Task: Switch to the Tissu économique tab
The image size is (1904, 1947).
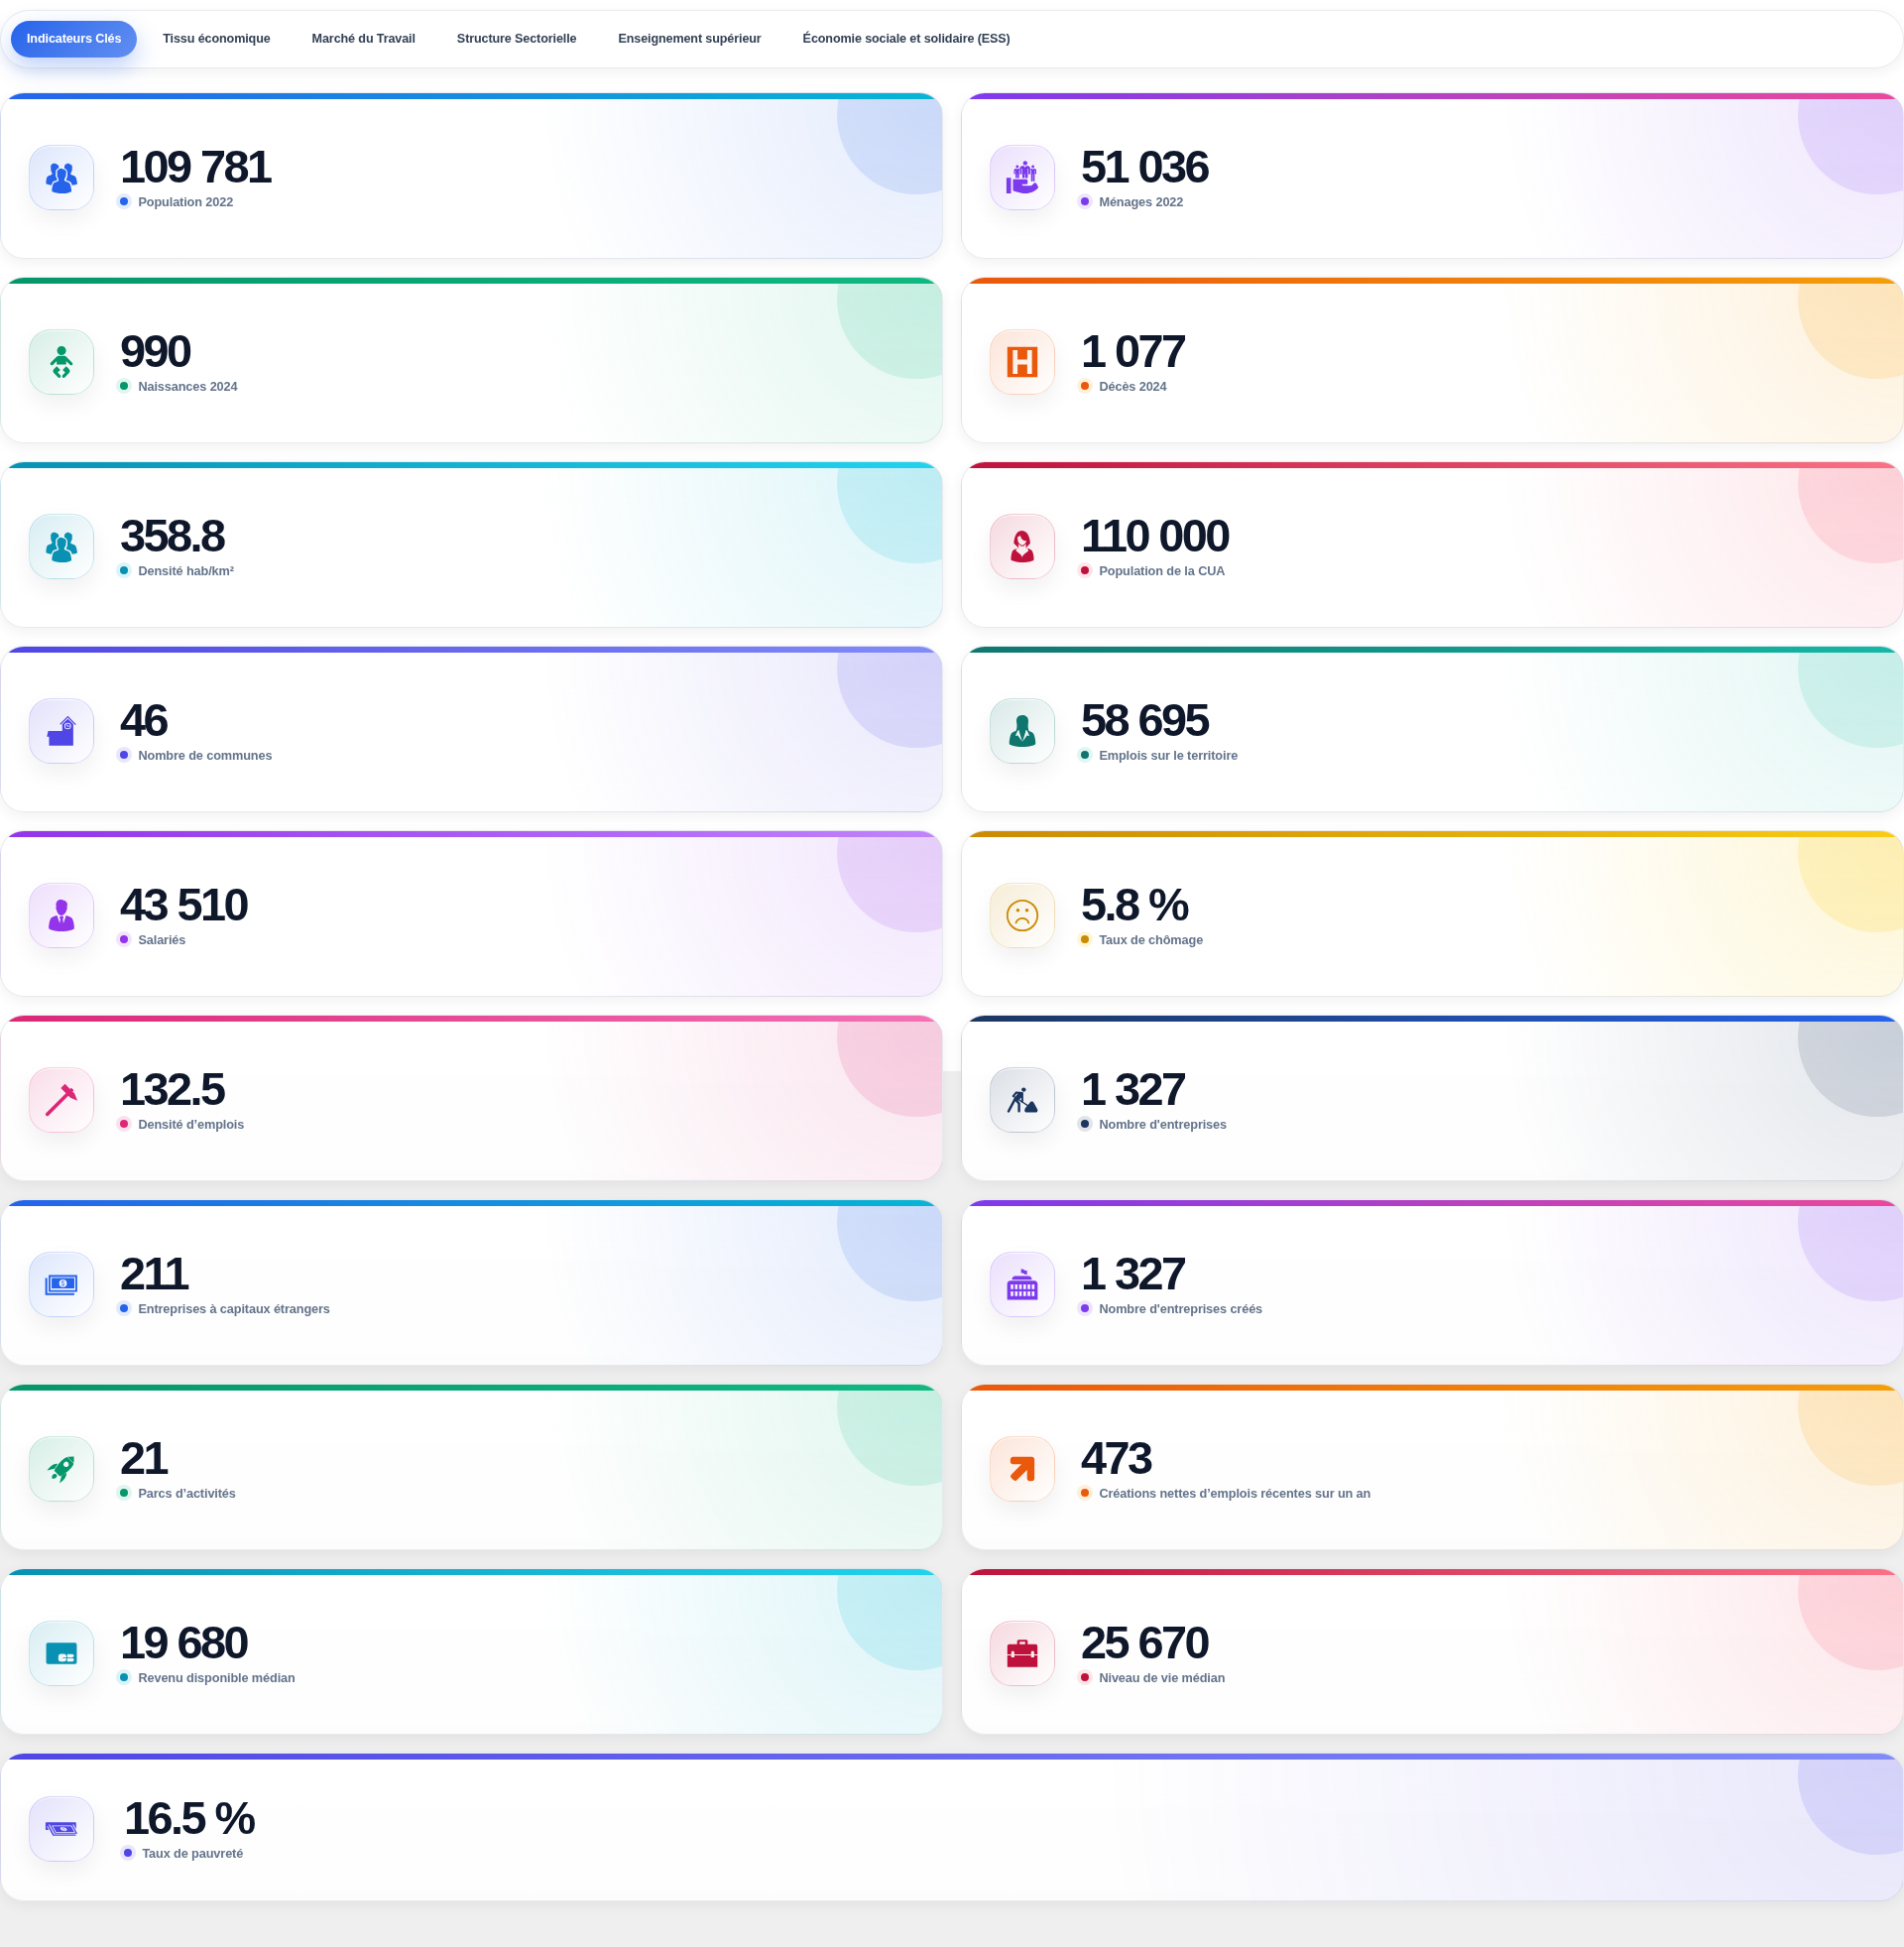Action: pos(216,39)
